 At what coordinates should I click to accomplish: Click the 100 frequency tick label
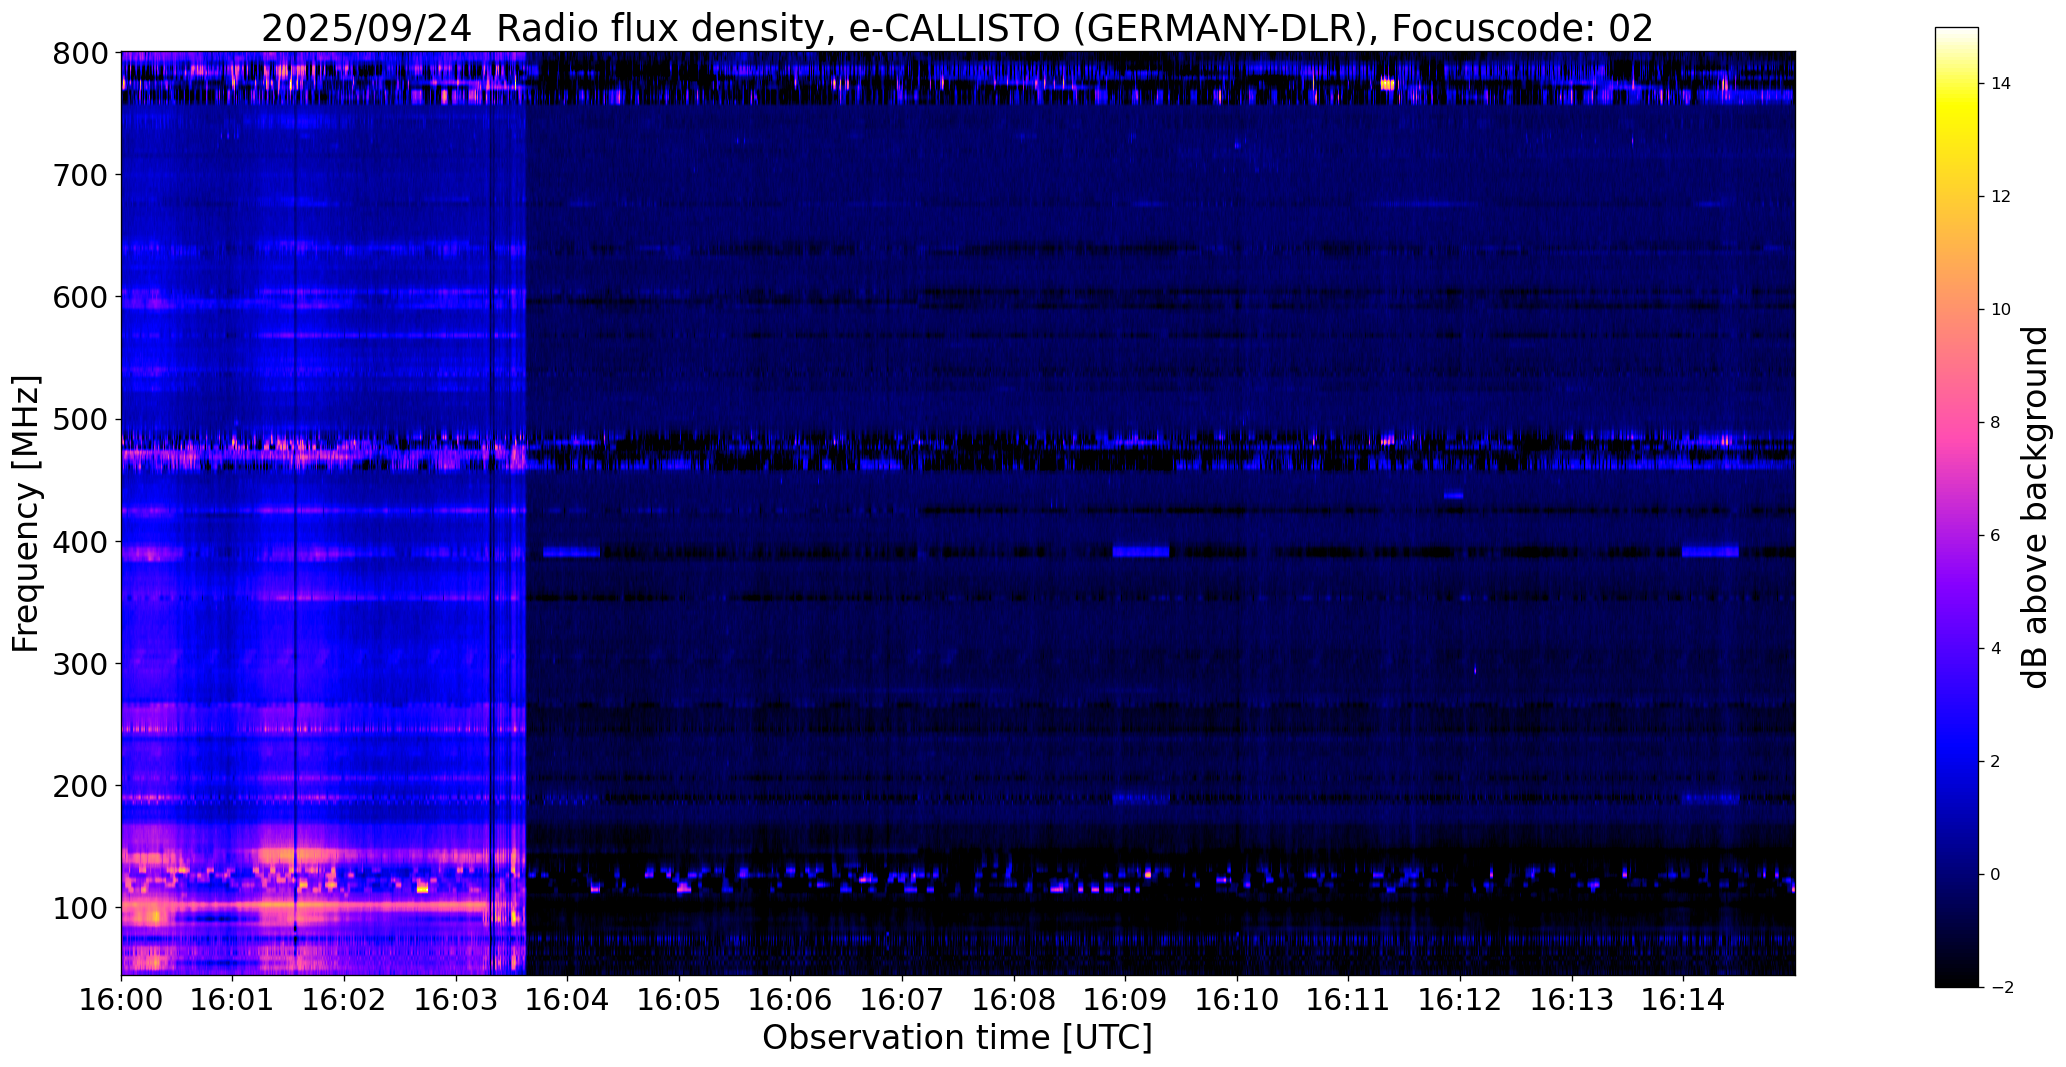[78, 908]
